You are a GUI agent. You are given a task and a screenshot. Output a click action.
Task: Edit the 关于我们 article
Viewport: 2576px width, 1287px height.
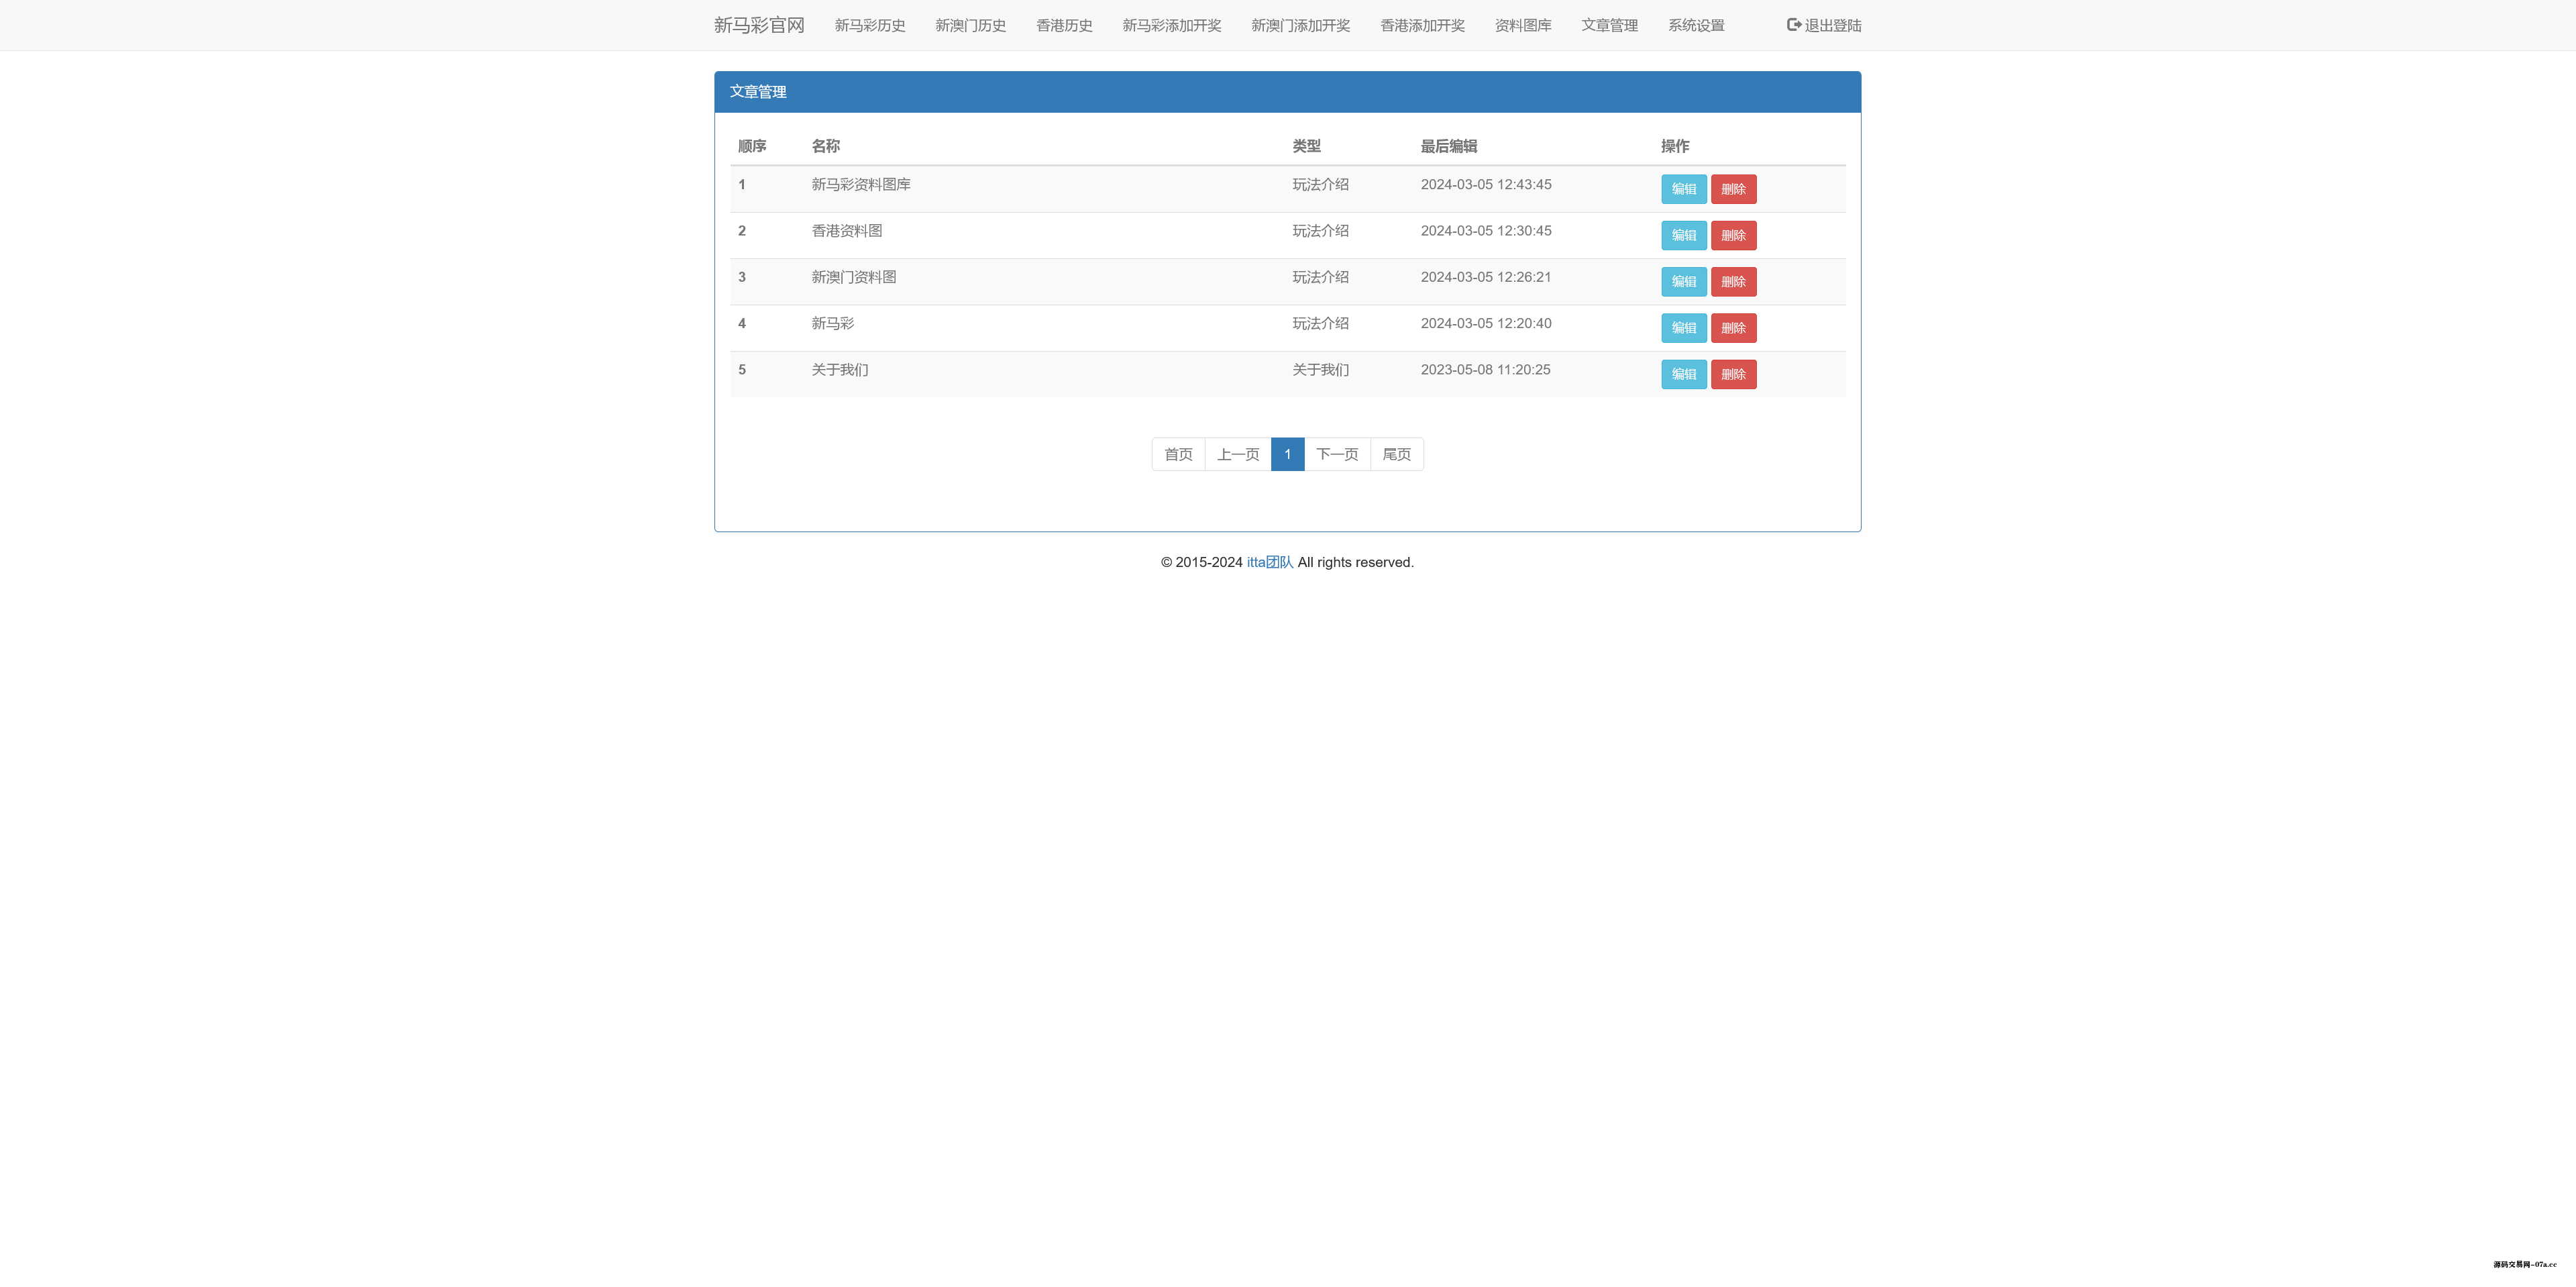(x=1683, y=374)
